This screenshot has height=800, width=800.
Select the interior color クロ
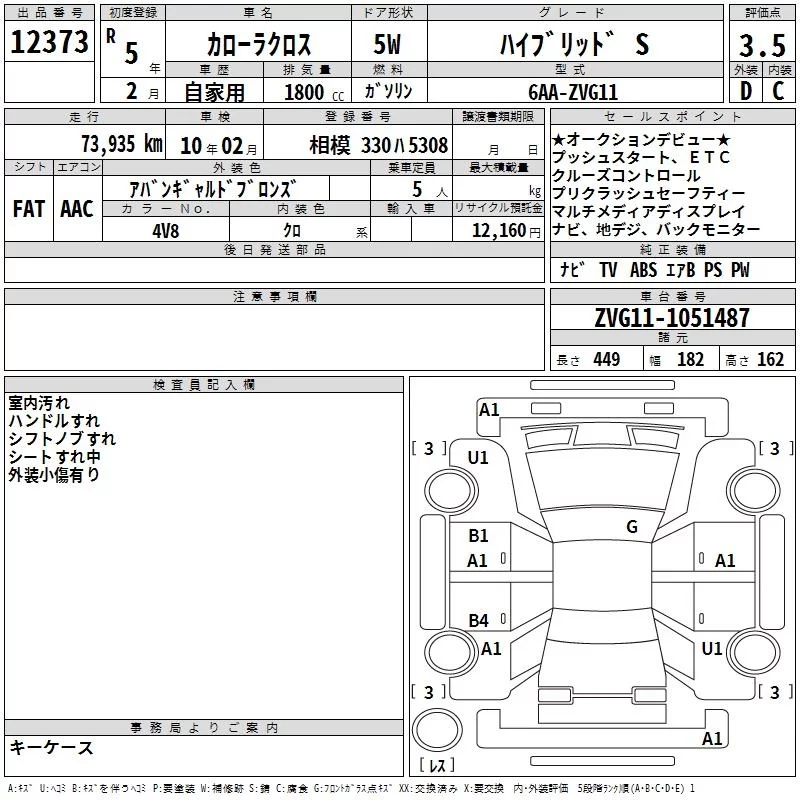(x=292, y=231)
